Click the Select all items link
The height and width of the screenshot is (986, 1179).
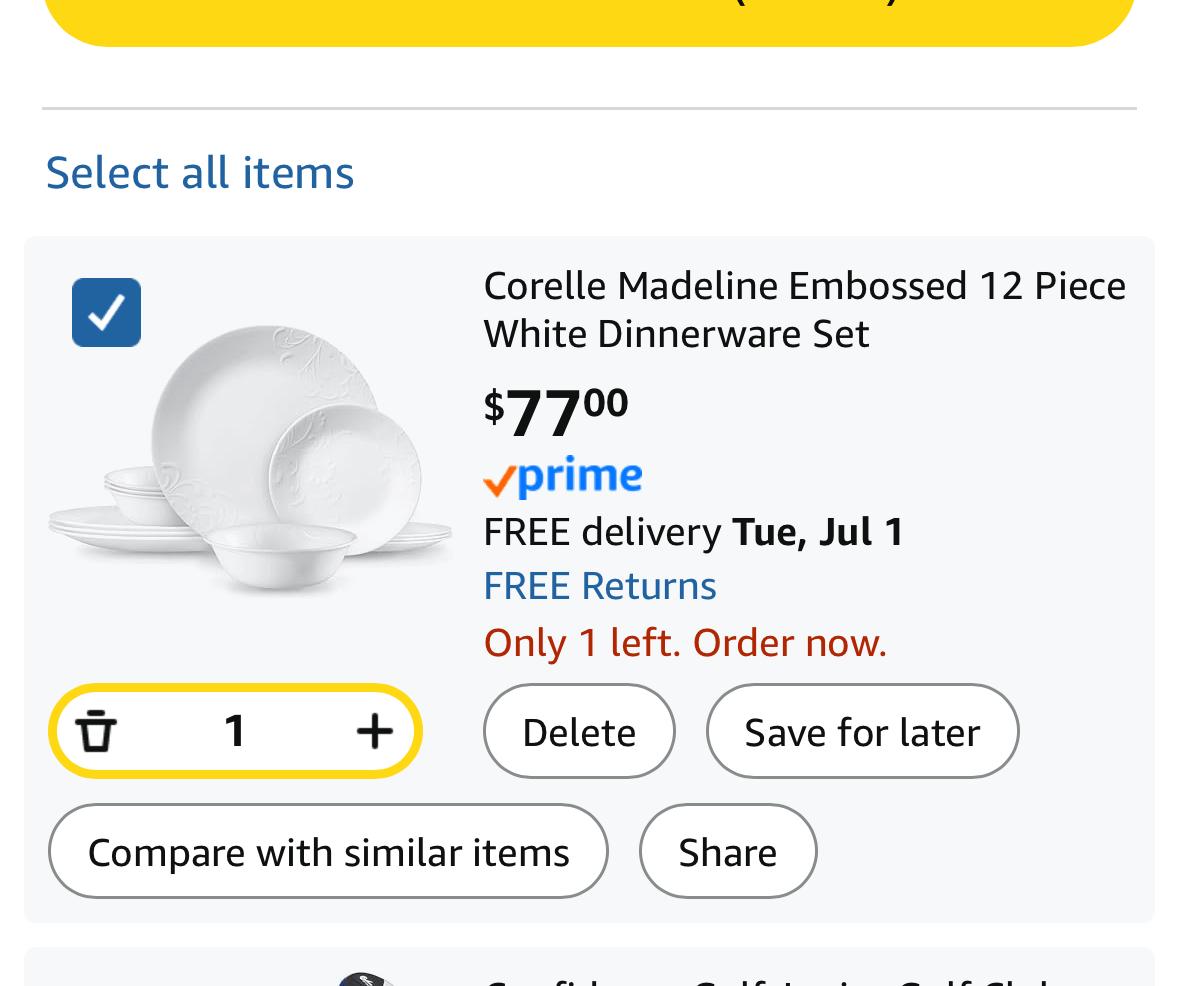(x=200, y=172)
